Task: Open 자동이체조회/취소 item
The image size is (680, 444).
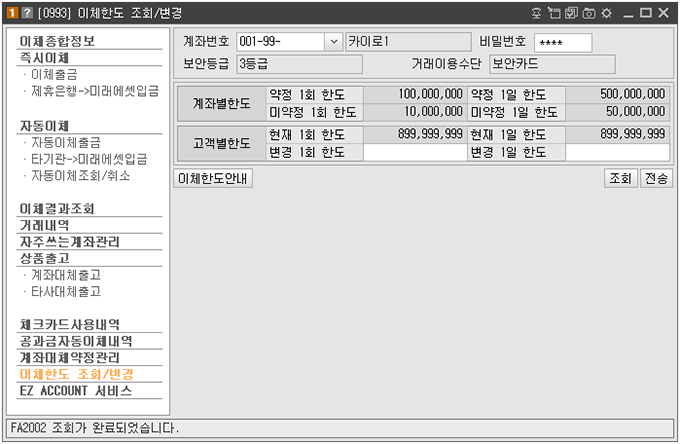Action: tap(81, 176)
